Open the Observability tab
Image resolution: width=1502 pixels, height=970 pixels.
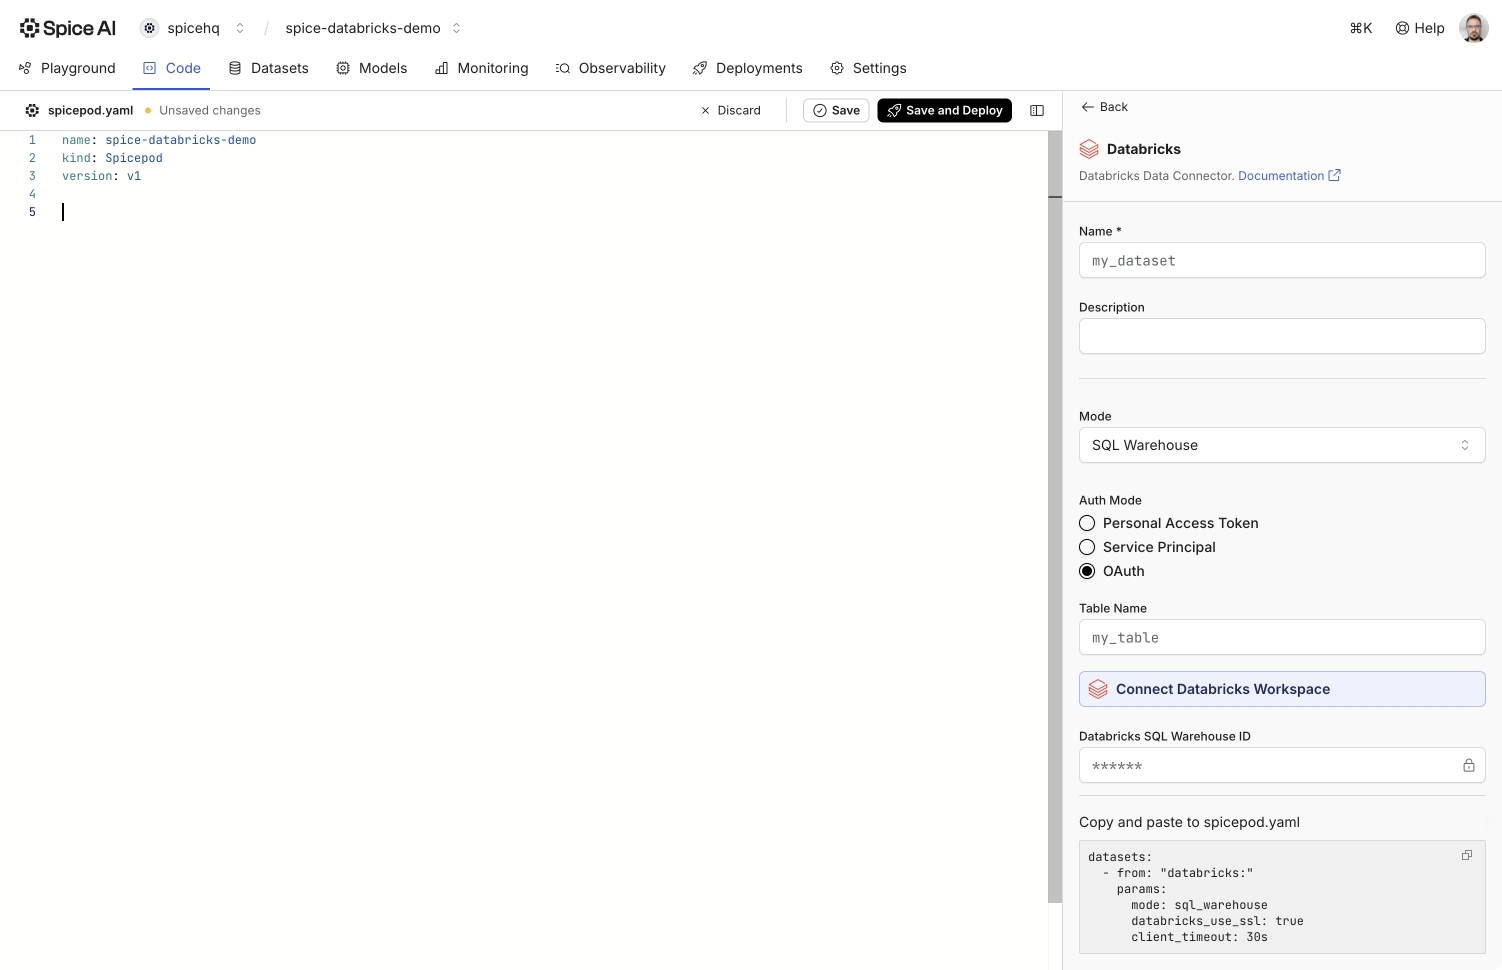610,68
